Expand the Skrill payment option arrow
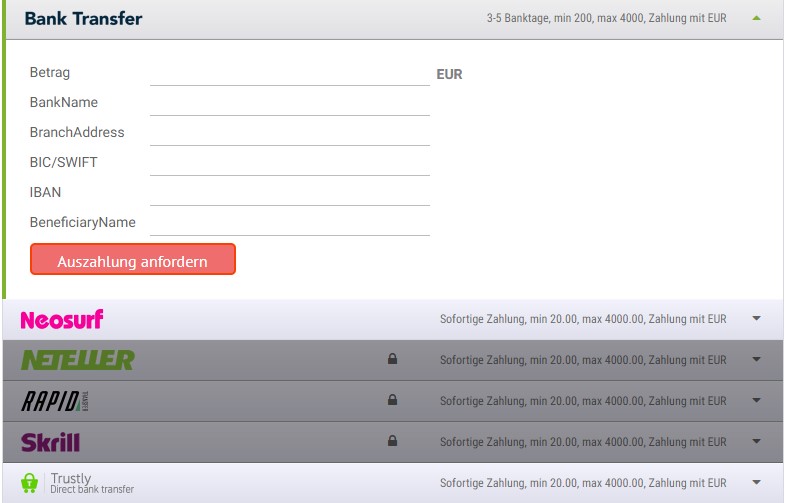 click(756, 441)
